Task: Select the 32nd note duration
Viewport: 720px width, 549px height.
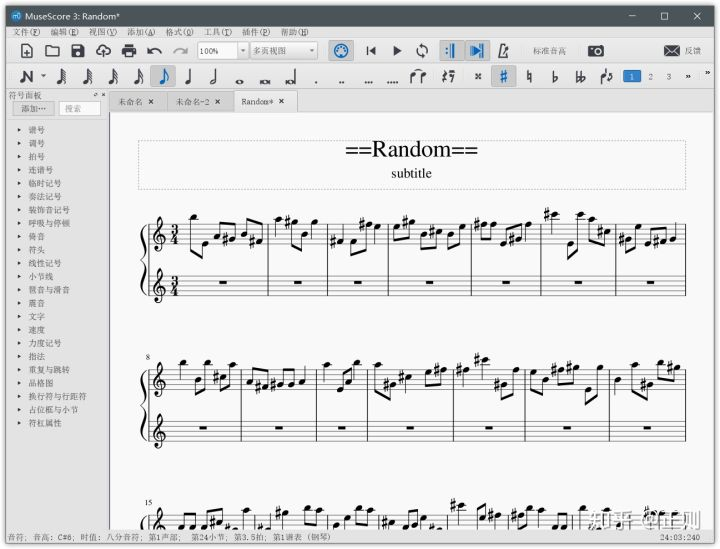Action: [113, 77]
